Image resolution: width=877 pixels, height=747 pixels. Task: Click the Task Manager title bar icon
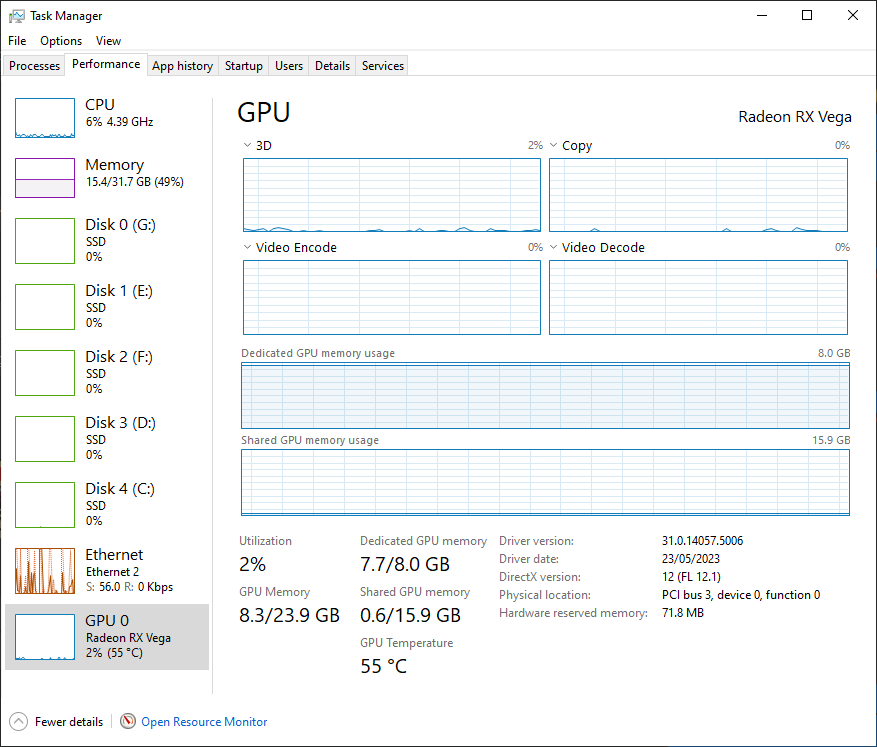coord(16,16)
